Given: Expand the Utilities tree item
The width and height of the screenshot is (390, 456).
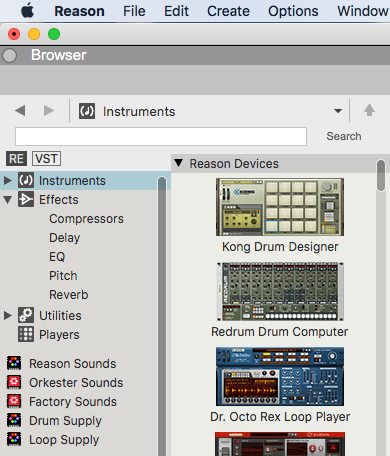Looking at the screenshot, I should (x=7, y=315).
